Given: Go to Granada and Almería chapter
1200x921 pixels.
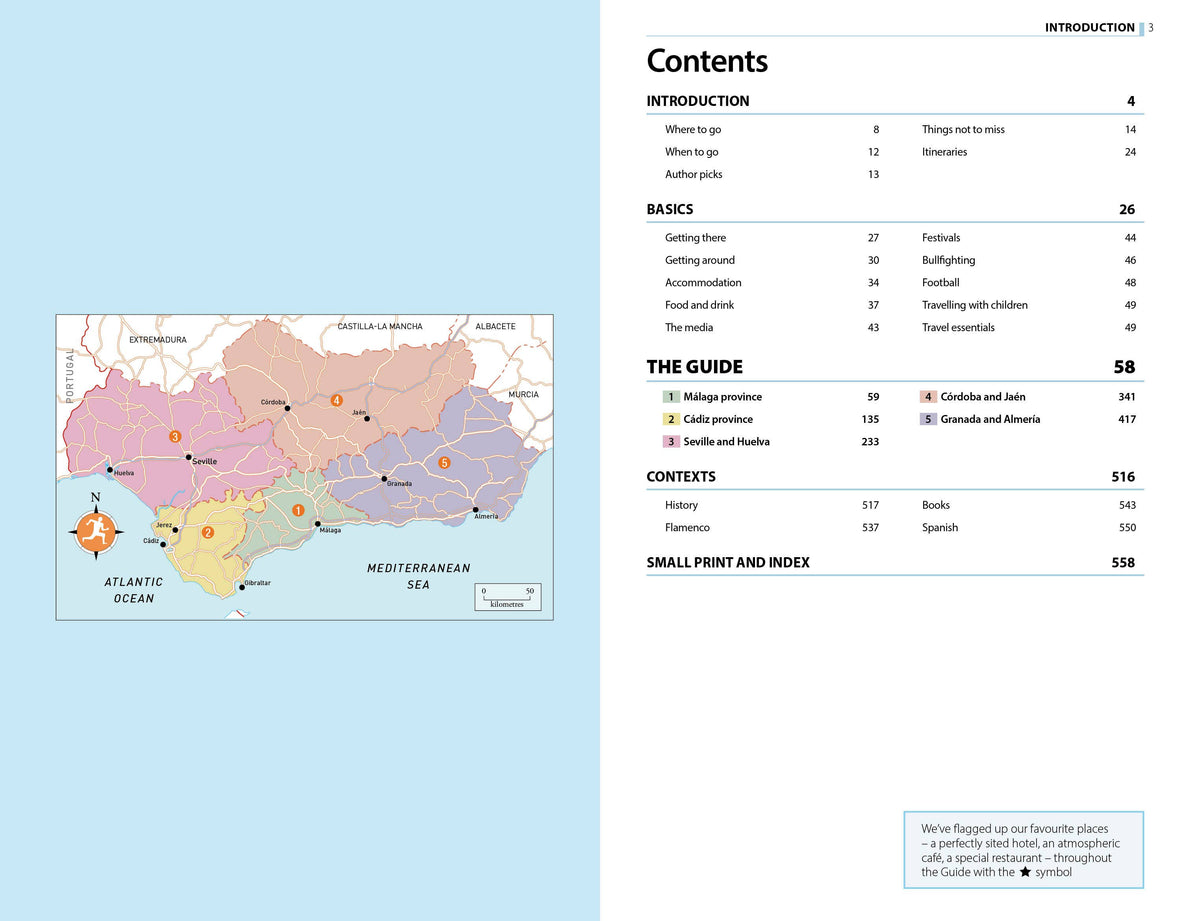Looking at the screenshot, I should (x=990, y=419).
